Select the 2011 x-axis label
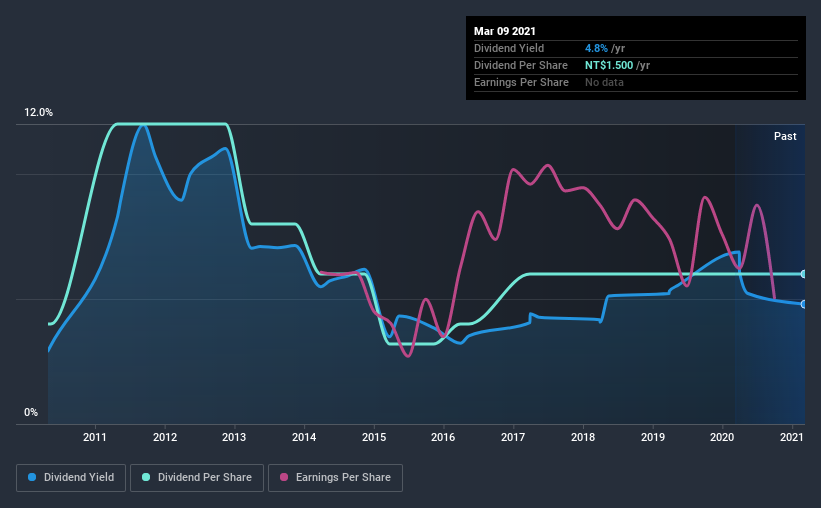Viewport: 821px width, 508px height. [95, 437]
